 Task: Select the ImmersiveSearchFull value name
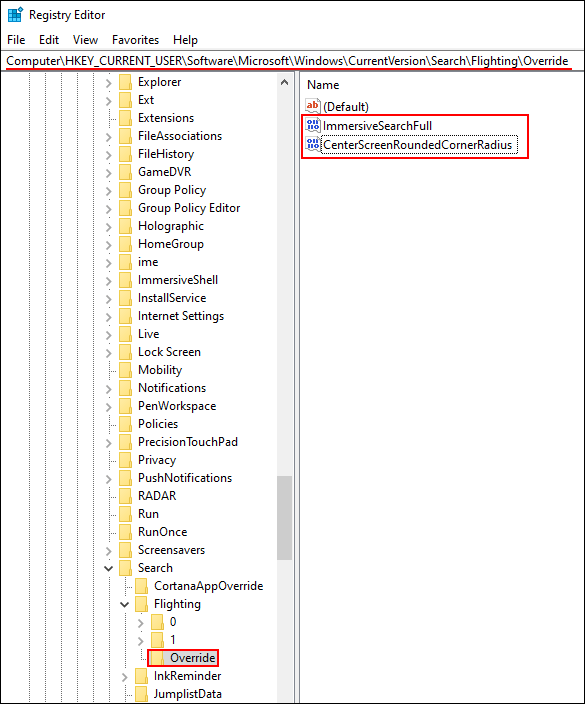[377, 126]
